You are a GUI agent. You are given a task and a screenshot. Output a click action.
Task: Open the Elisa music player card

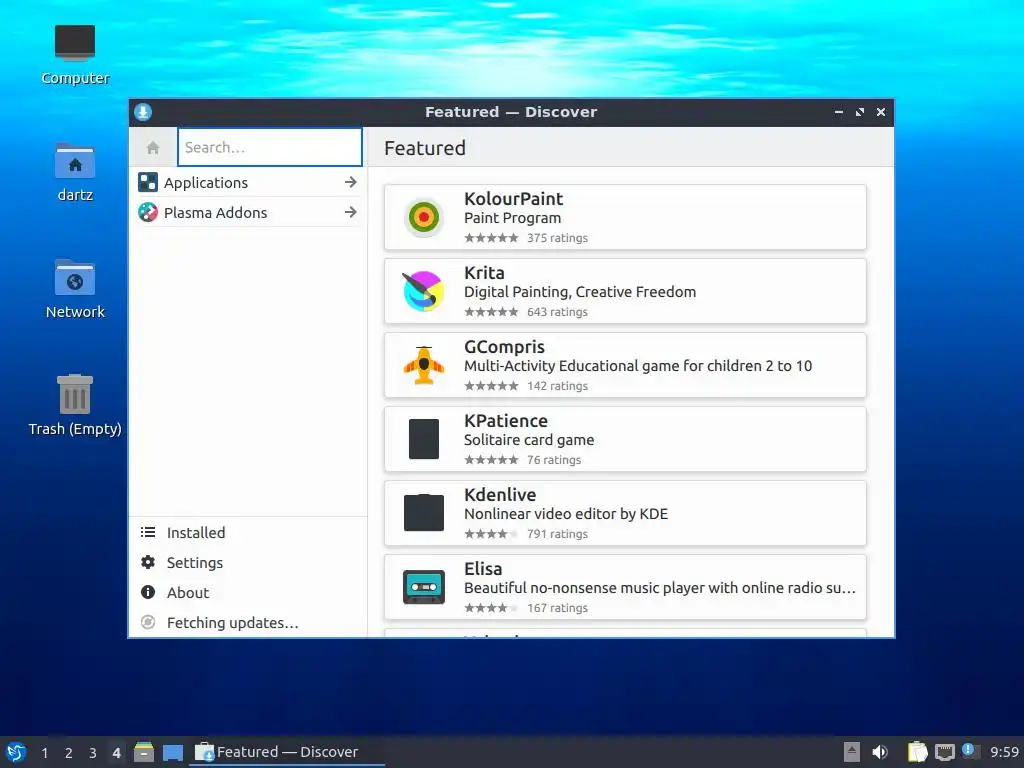(625, 586)
